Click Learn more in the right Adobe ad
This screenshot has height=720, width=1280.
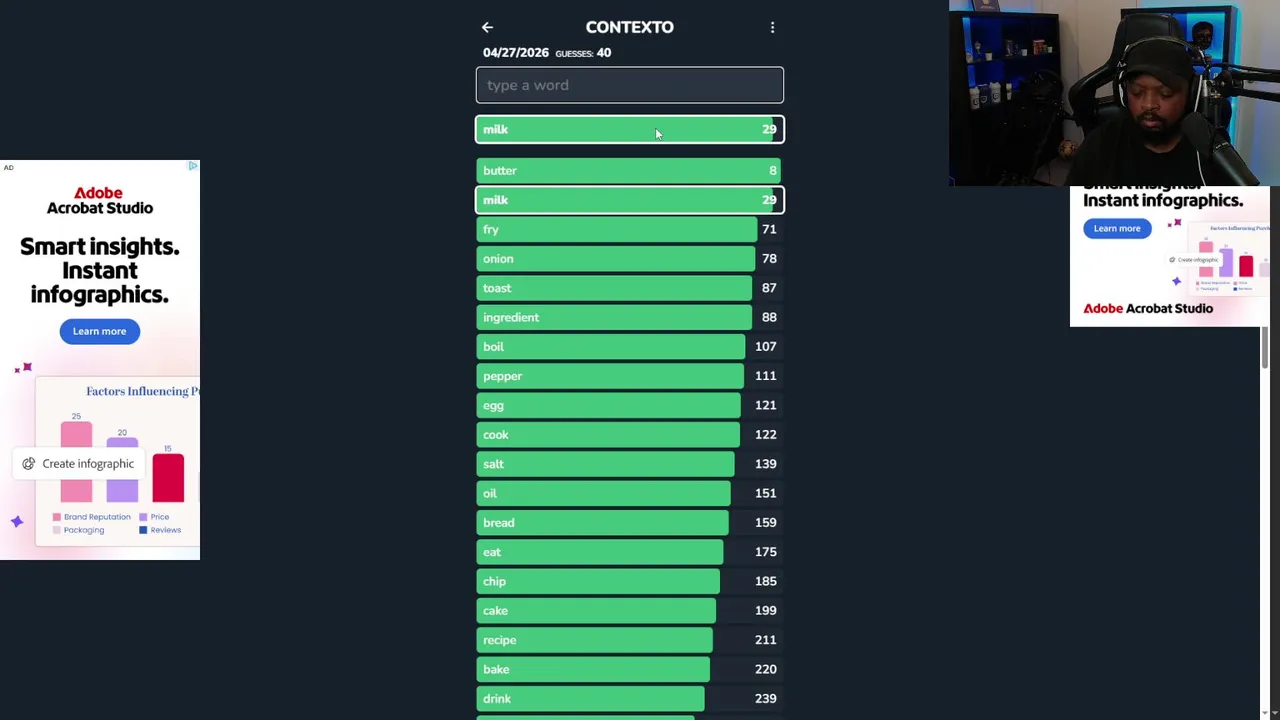[x=1116, y=228]
